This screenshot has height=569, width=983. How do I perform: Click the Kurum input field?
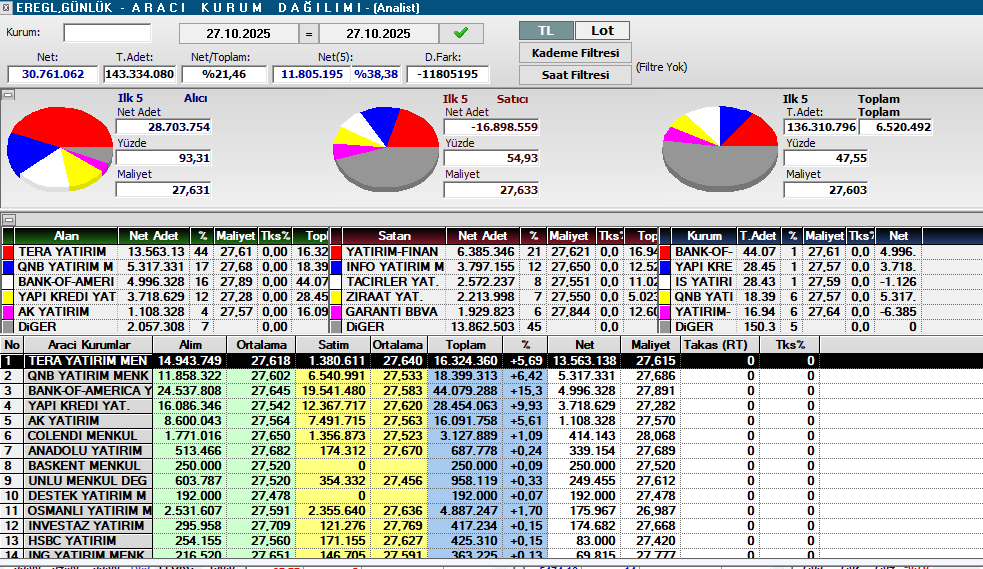click(x=106, y=33)
